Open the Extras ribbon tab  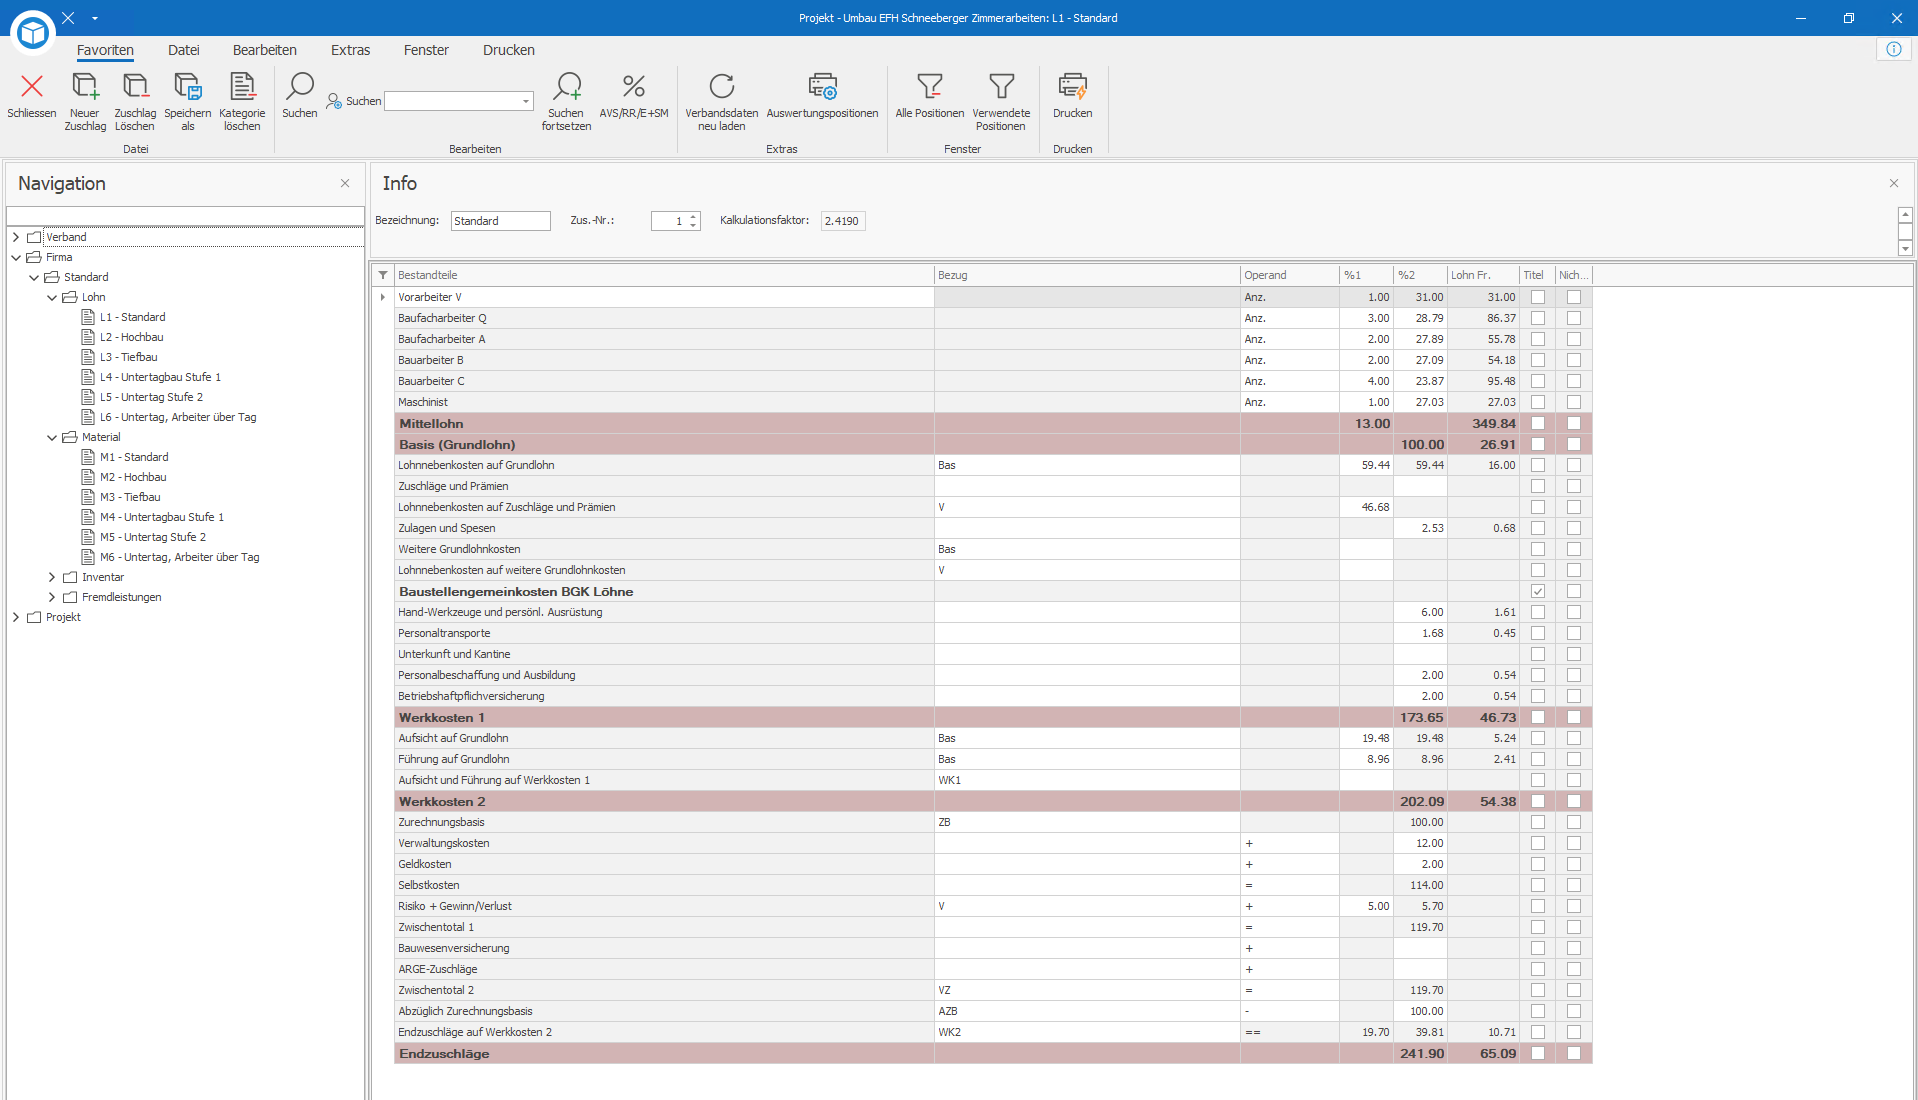[351, 50]
